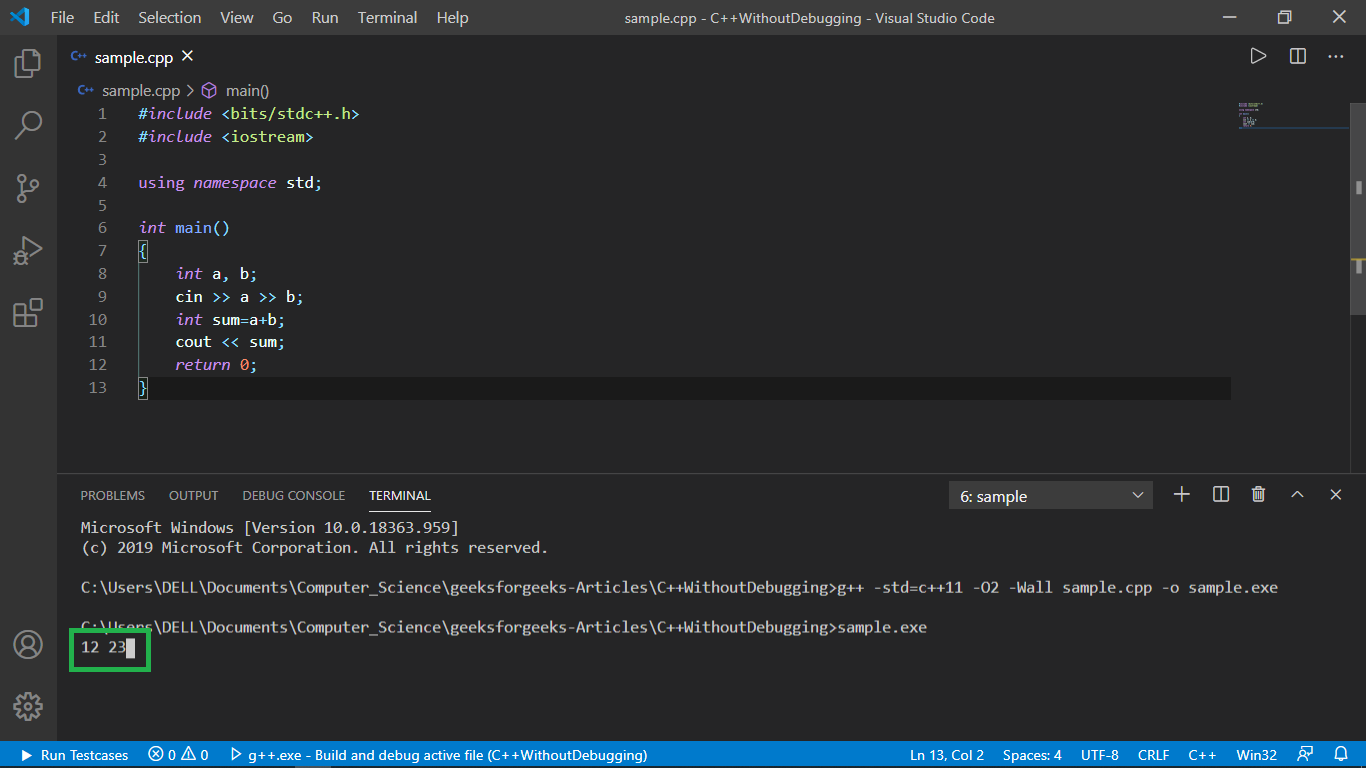This screenshot has width=1366, height=768.
Task: Maximize the panel with the up chevron
Action: (1297, 494)
